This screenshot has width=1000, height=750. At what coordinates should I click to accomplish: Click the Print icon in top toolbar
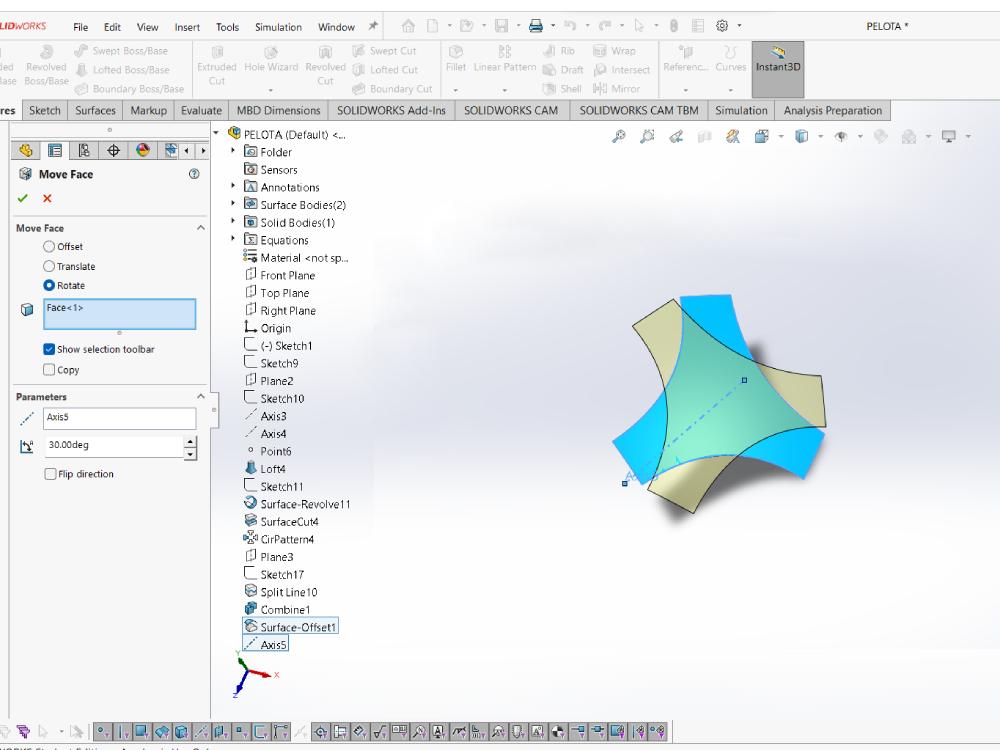click(536, 26)
